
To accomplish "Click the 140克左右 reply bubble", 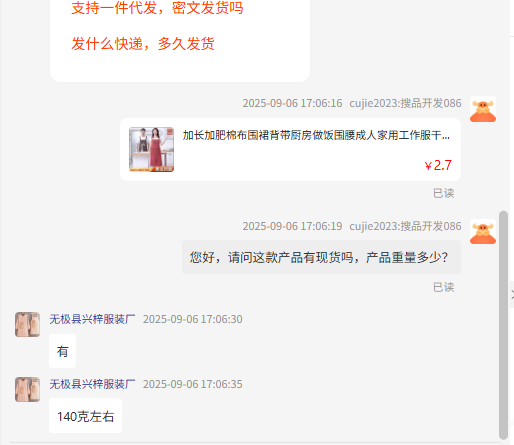I will click(x=85, y=416).
